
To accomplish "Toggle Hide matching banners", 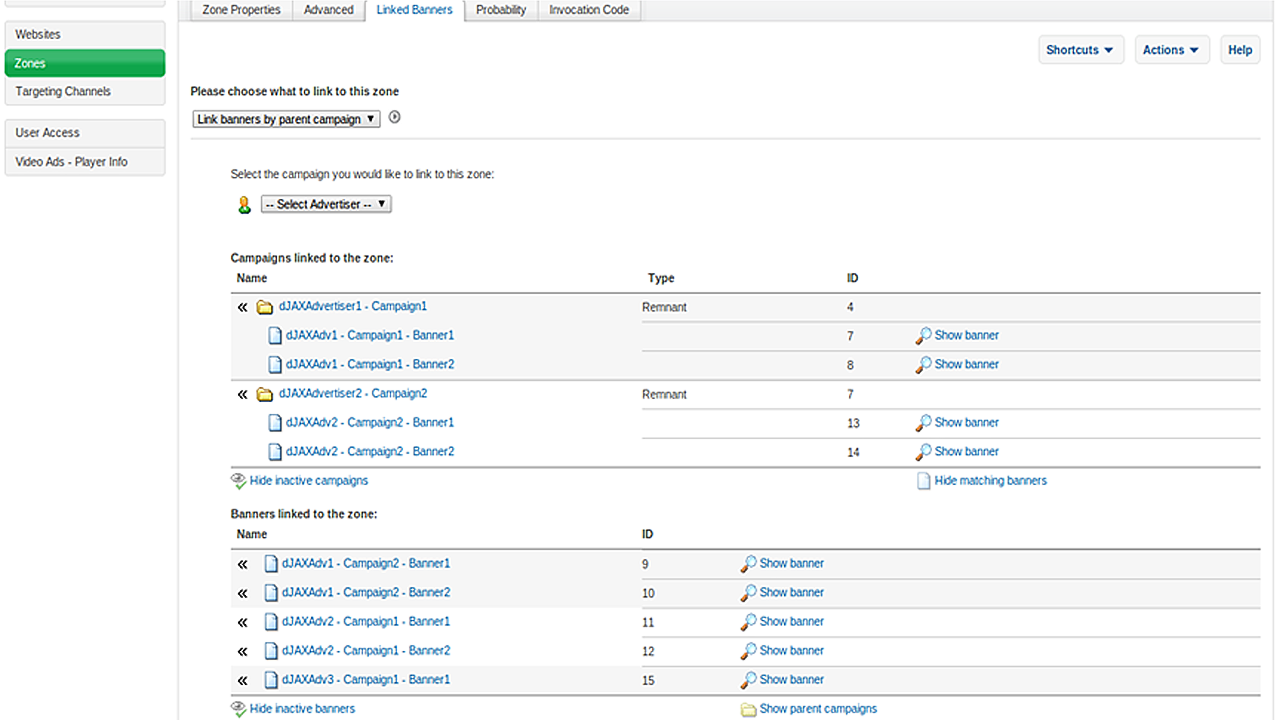I will pyautogui.click(x=989, y=481).
